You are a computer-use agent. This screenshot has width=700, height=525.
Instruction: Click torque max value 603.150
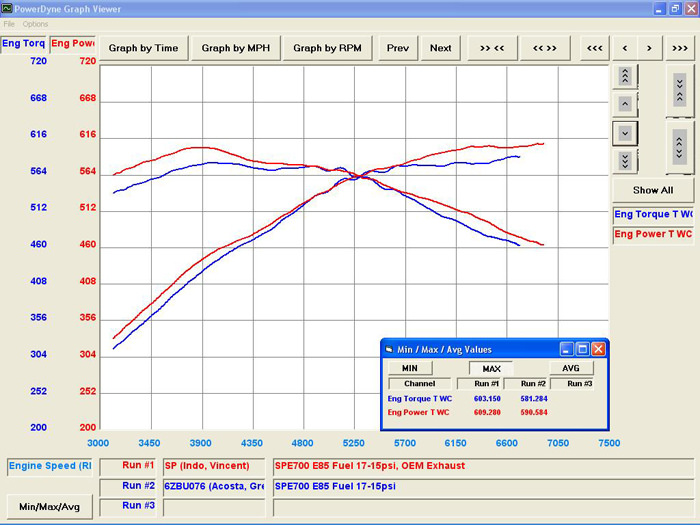(x=487, y=399)
